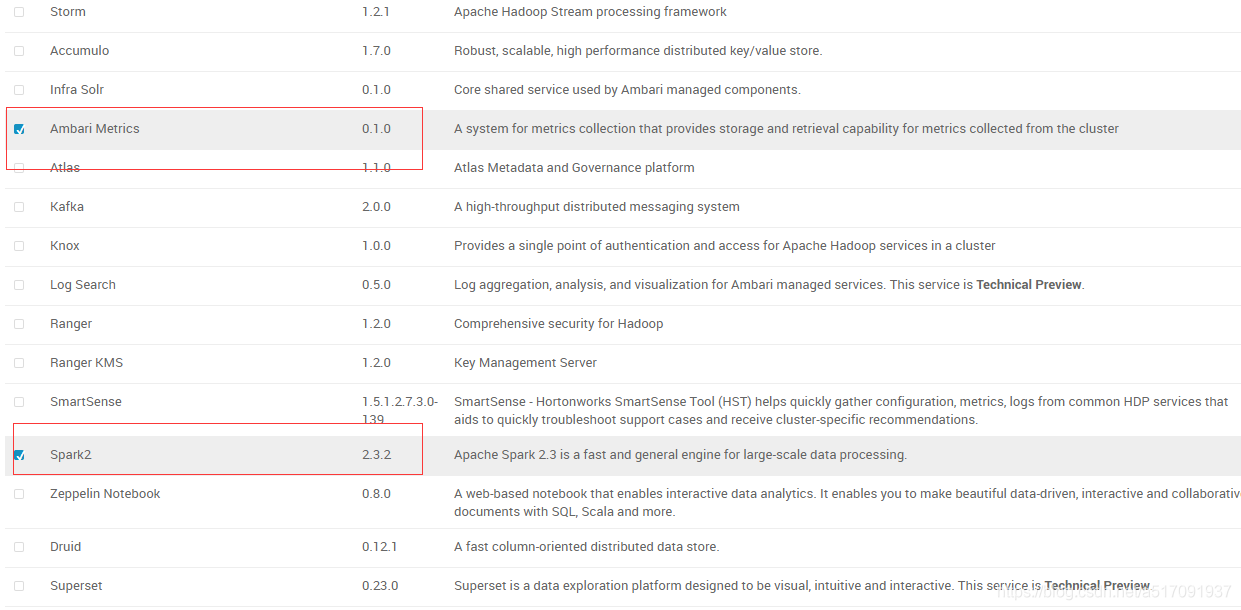
Task: Enable the SmartSense checkbox
Action: point(19,402)
